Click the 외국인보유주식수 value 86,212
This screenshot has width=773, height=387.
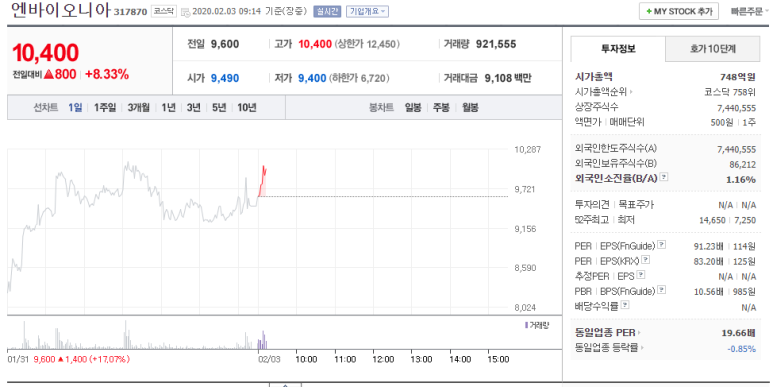[742, 165]
